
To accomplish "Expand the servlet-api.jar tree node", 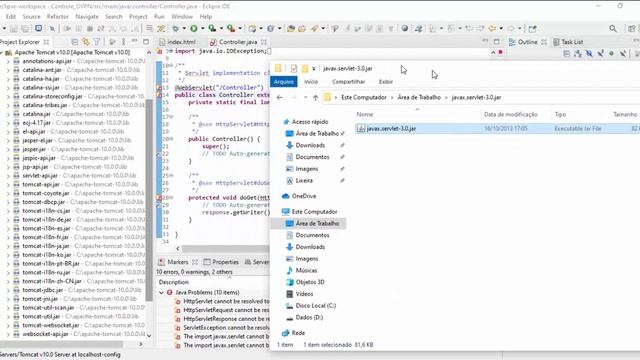I will tap(8, 176).
